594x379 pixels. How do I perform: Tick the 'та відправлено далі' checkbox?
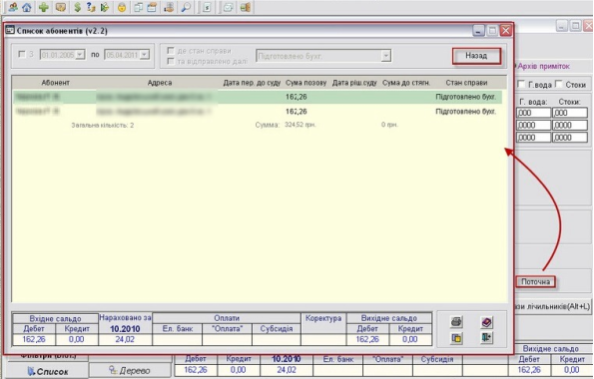click(170, 61)
